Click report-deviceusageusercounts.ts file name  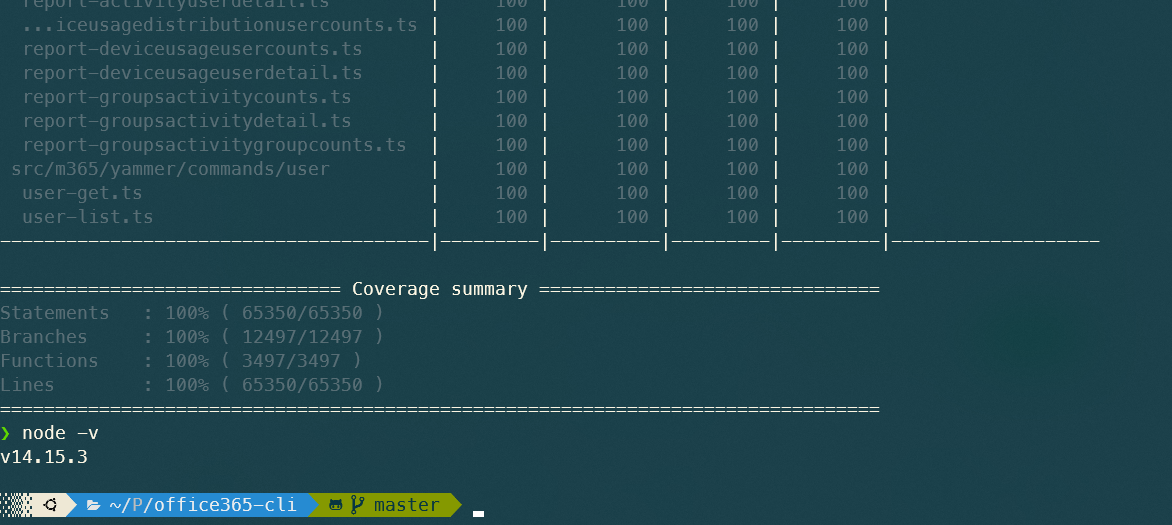[x=192, y=49]
